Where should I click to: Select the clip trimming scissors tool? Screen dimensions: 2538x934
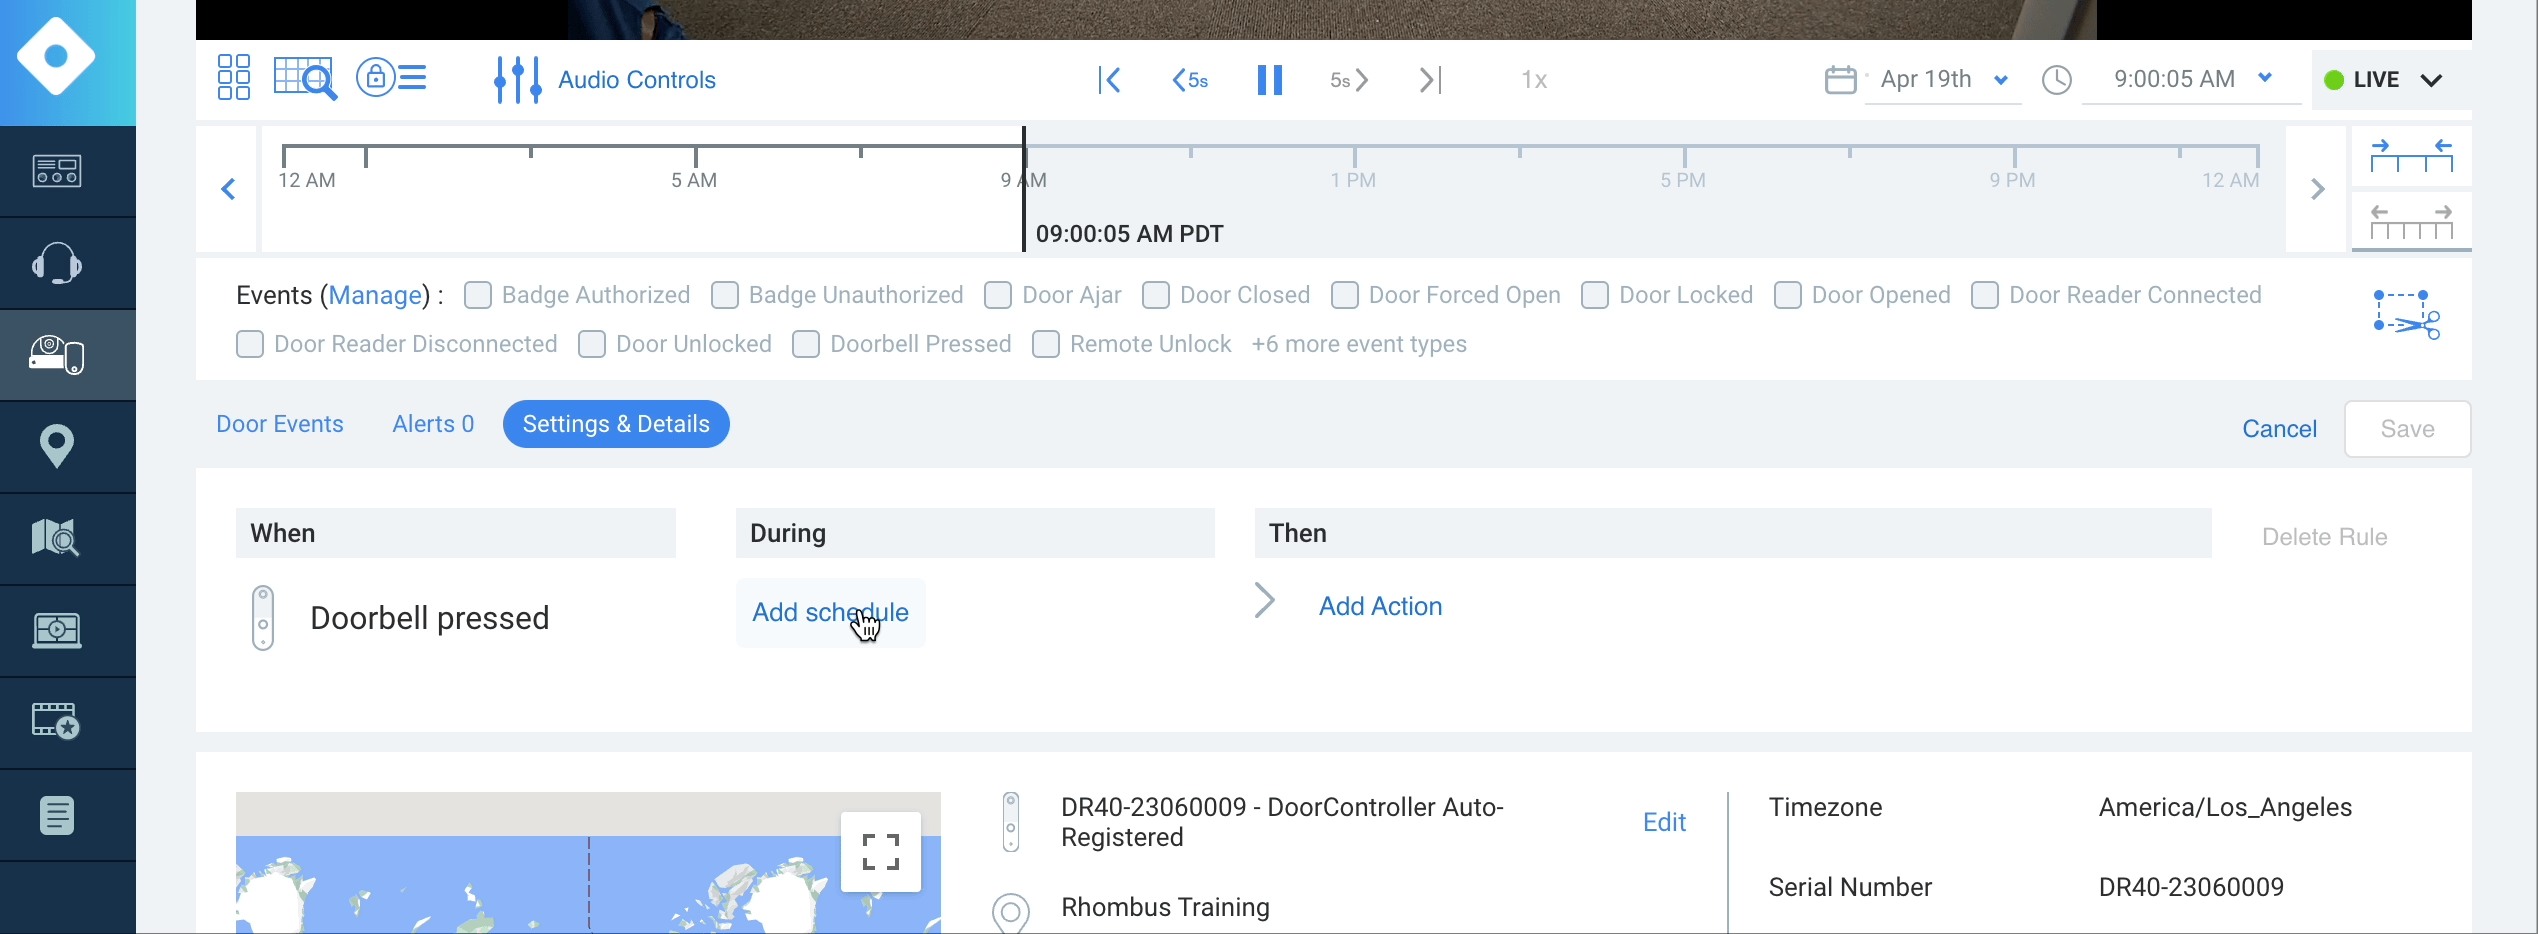click(x=2406, y=314)
